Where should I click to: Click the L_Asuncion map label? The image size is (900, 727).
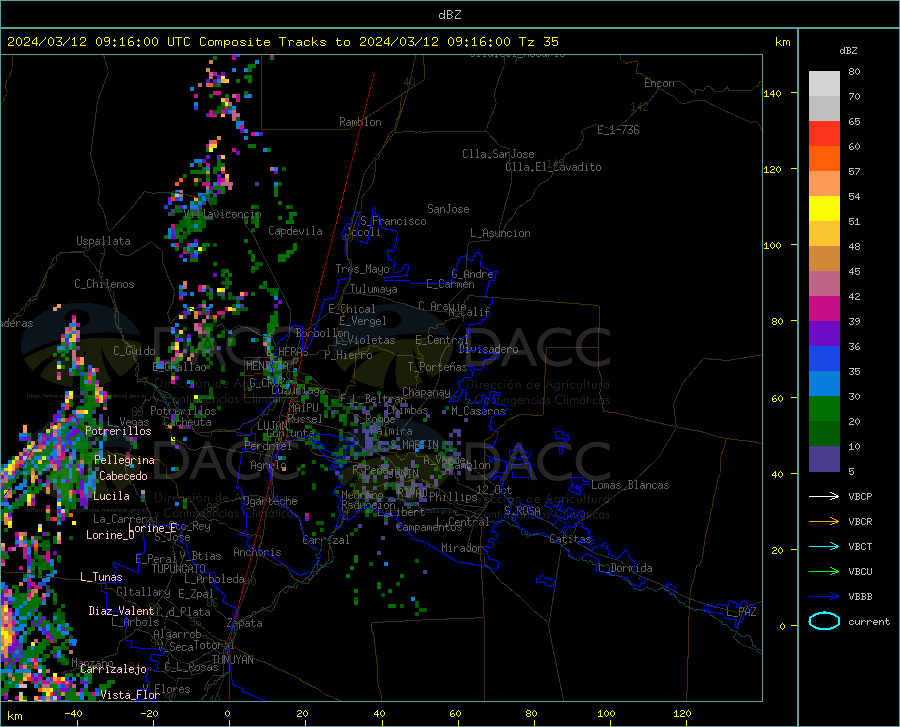(x=500, y=233)
